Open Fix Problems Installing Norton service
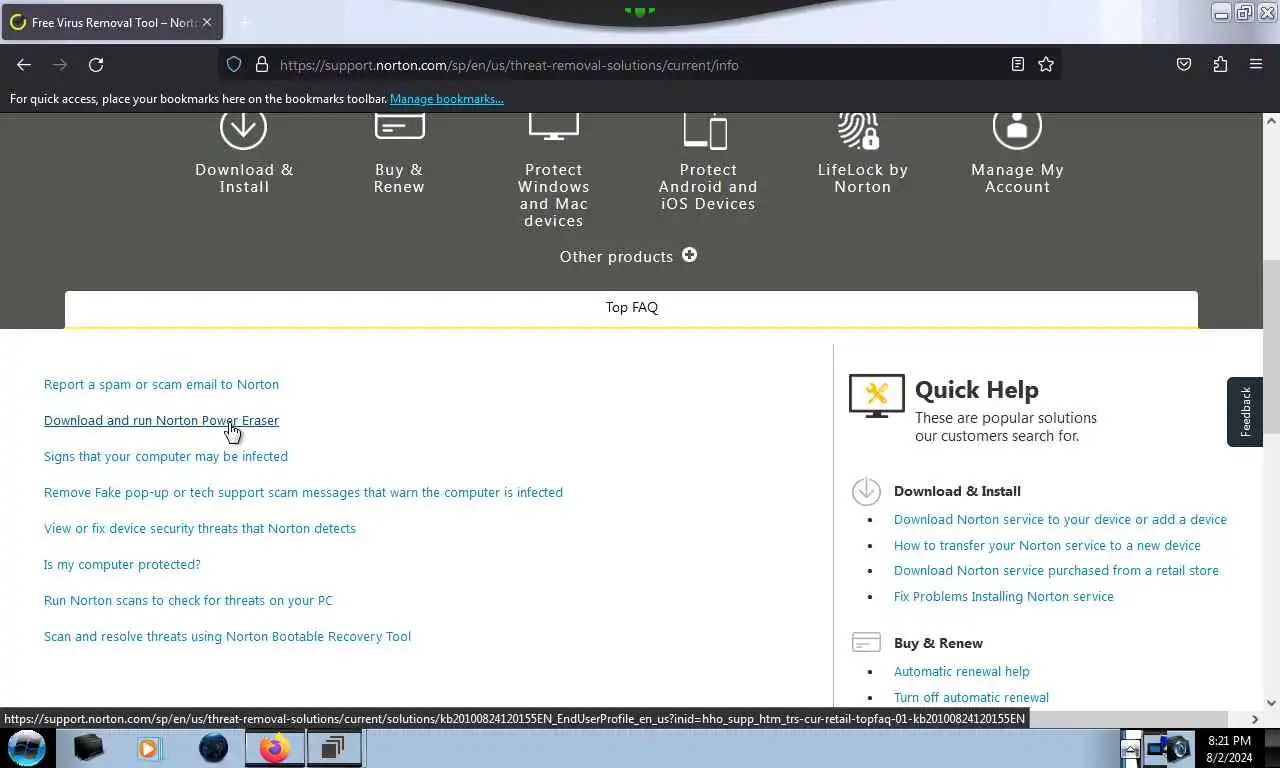This screenshot has width=1280, height=768. (1003, 596)
